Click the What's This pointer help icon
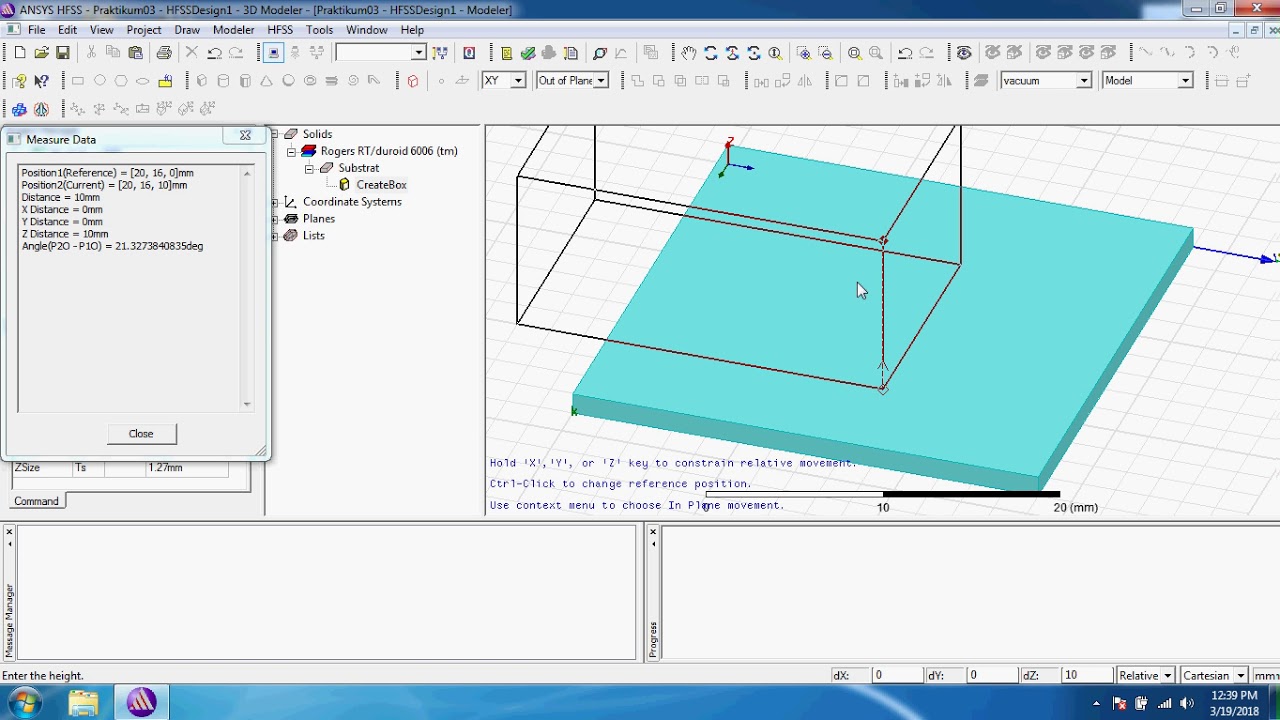Screen dimensions: 1280x720 tap(41, 81)
